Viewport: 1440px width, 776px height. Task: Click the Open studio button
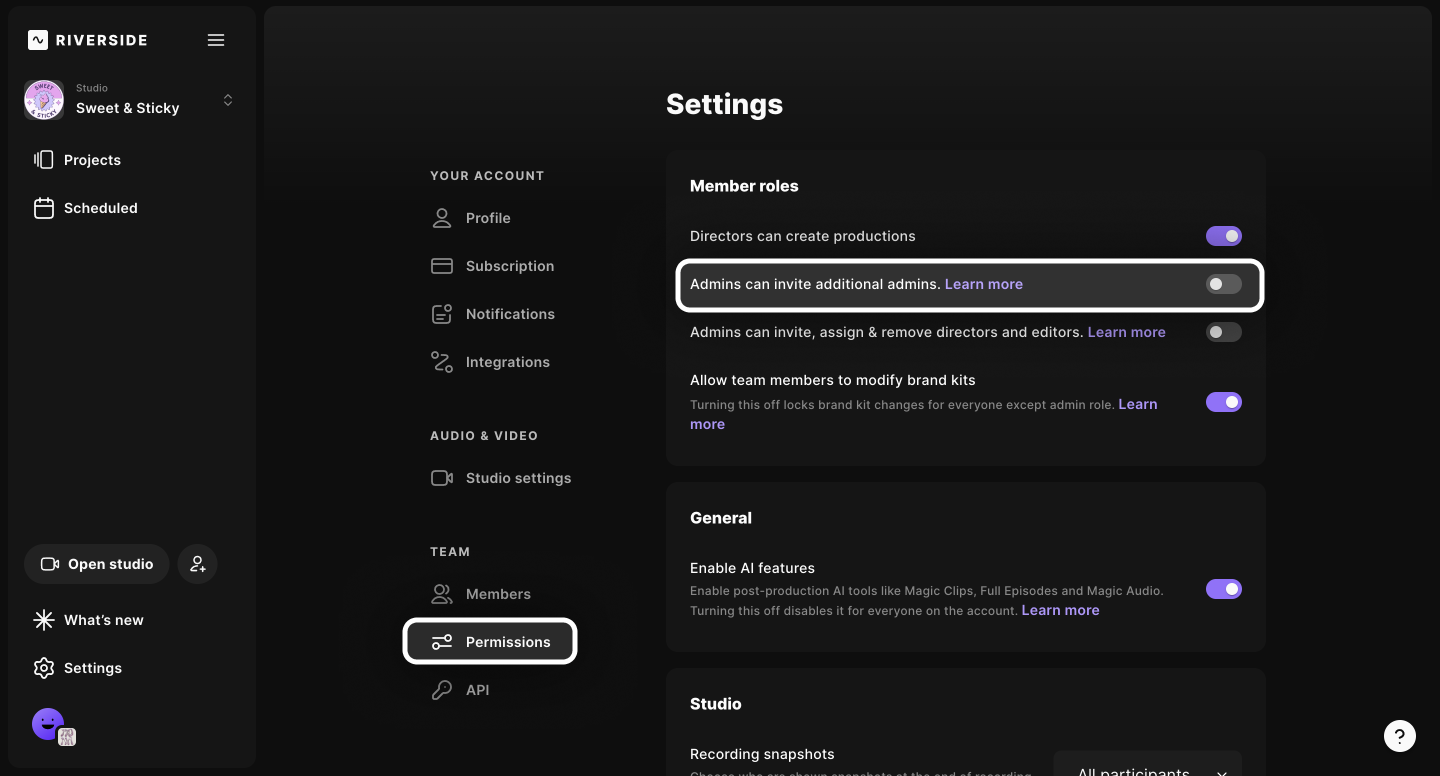[x=97, y=564]
